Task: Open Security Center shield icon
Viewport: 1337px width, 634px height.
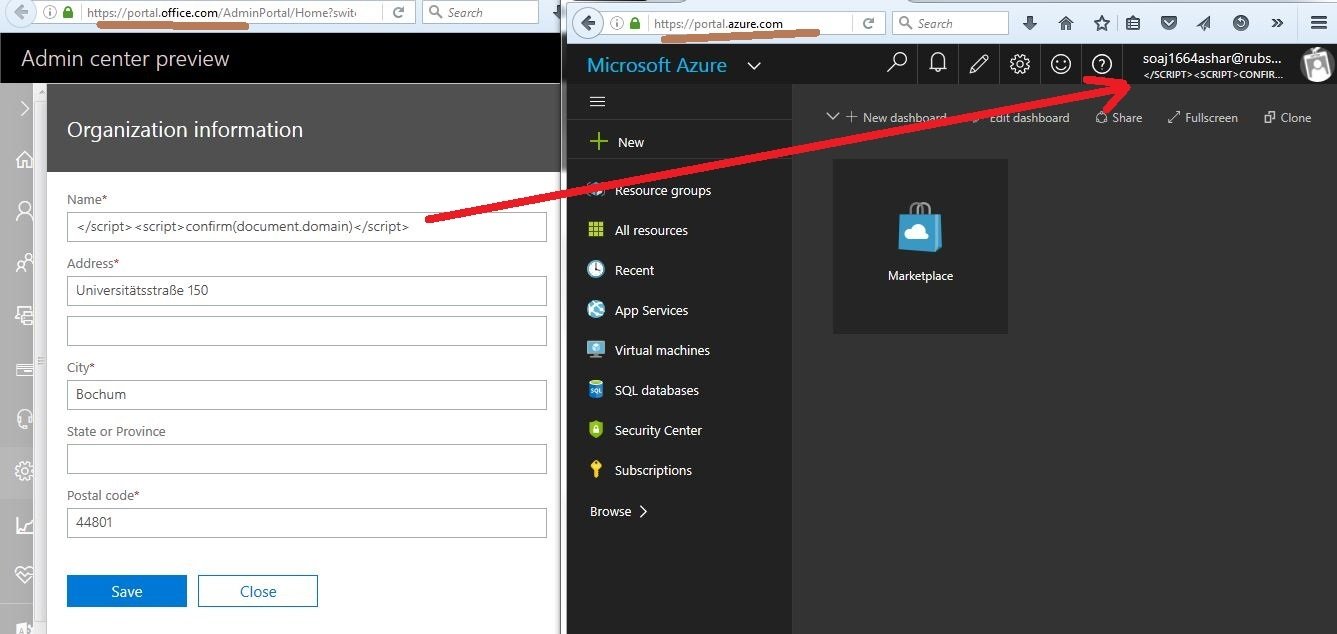Action: [596, 430]
